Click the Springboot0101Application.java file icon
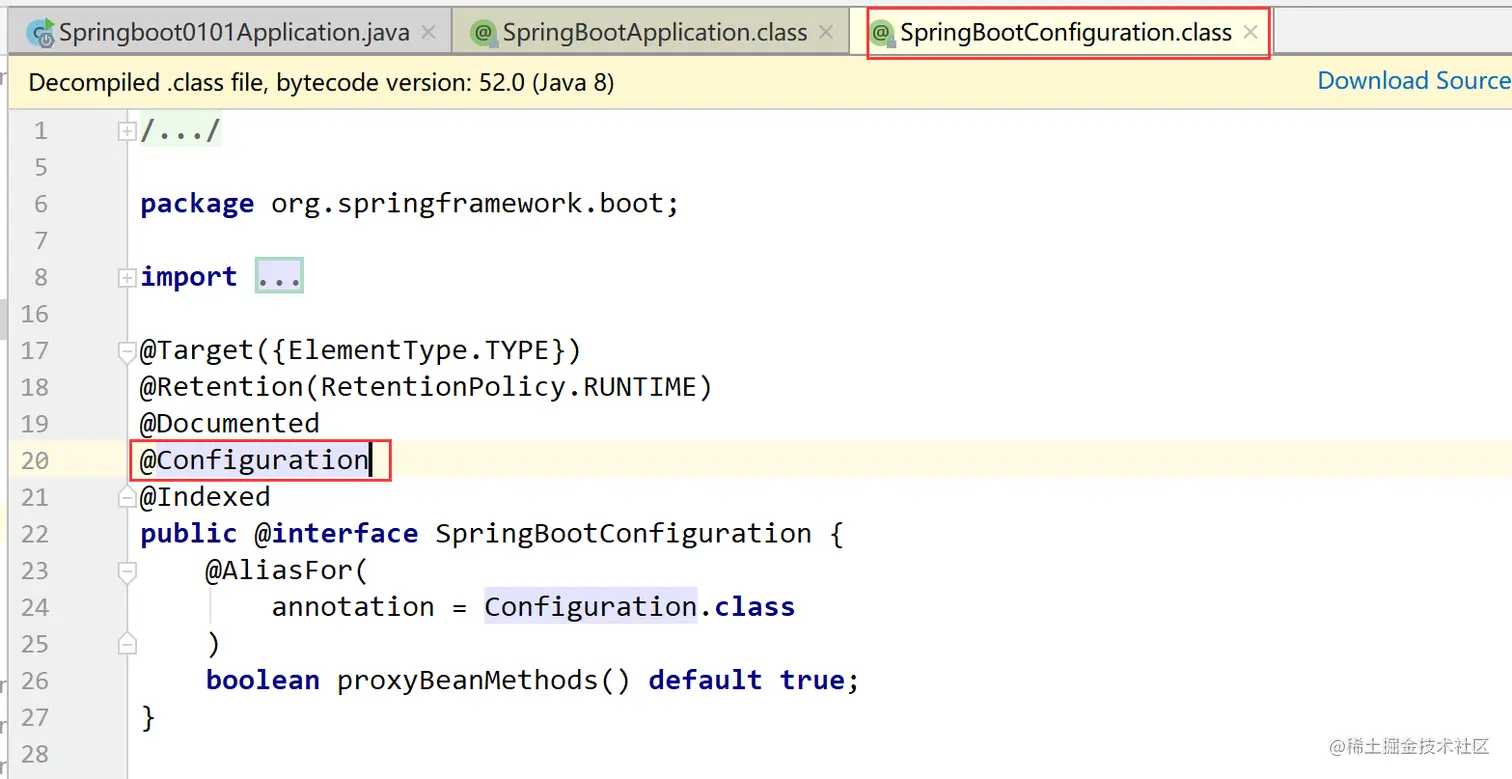Image resolution: width=1512 pixels, height=779 pixels. [x=41, y=34]
